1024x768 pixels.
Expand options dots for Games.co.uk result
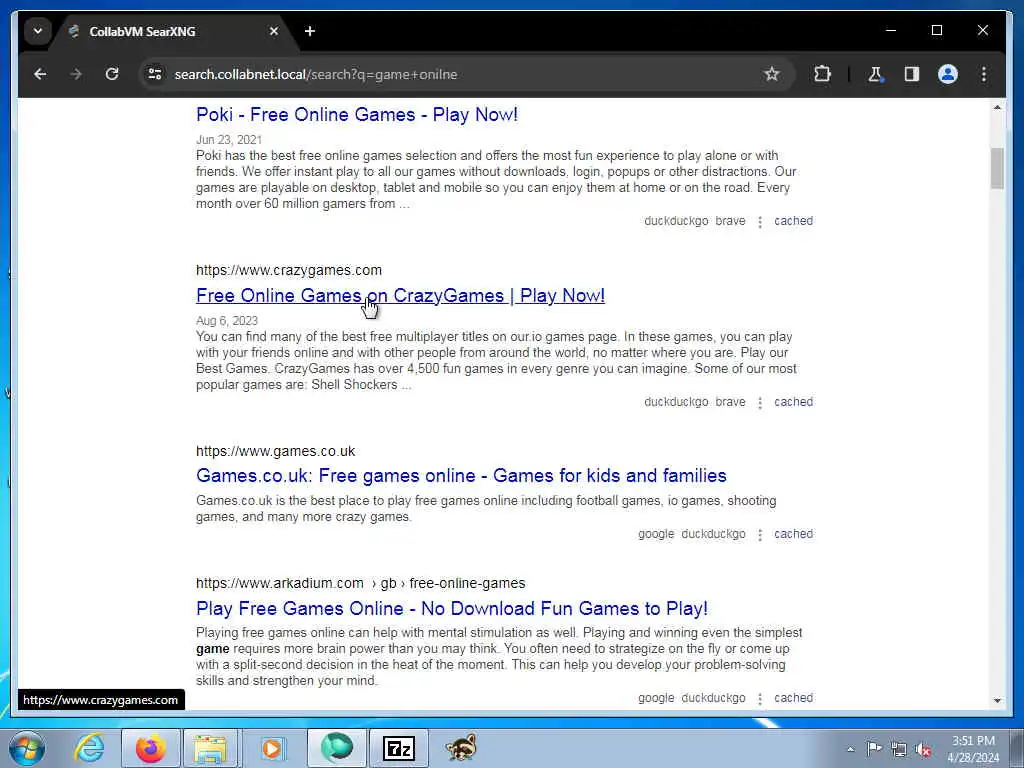(x=760, y=535)
